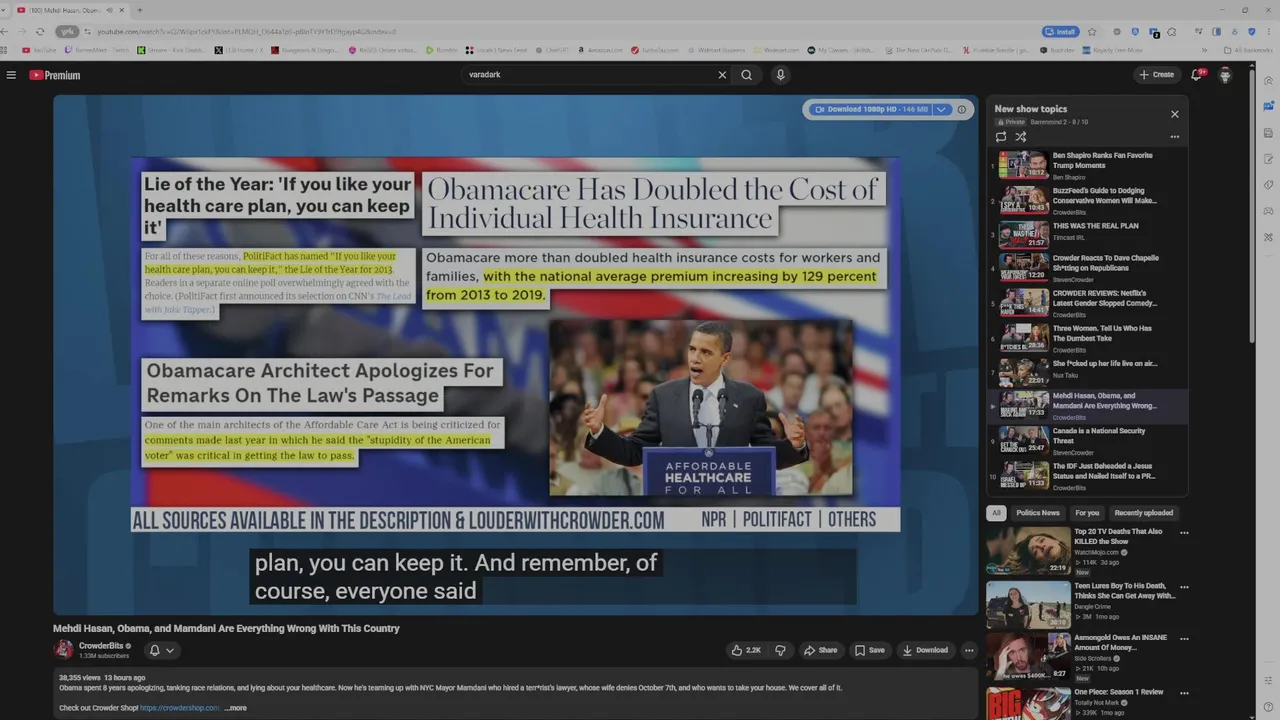Open the browser extensions puzzle icon
This screenshot has width=1280, height=720.
(x=1172, y=31)
